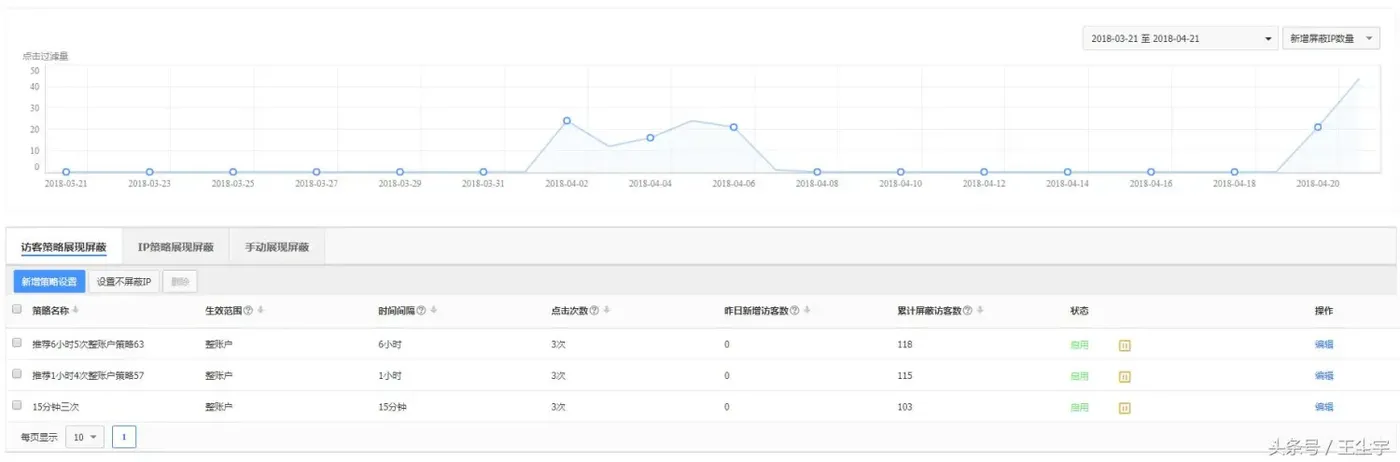Viewport: 1400px width, 462px height.
Task: Click strategy name 推荐6小时5次整账户策略63
Action: [88, 344]
